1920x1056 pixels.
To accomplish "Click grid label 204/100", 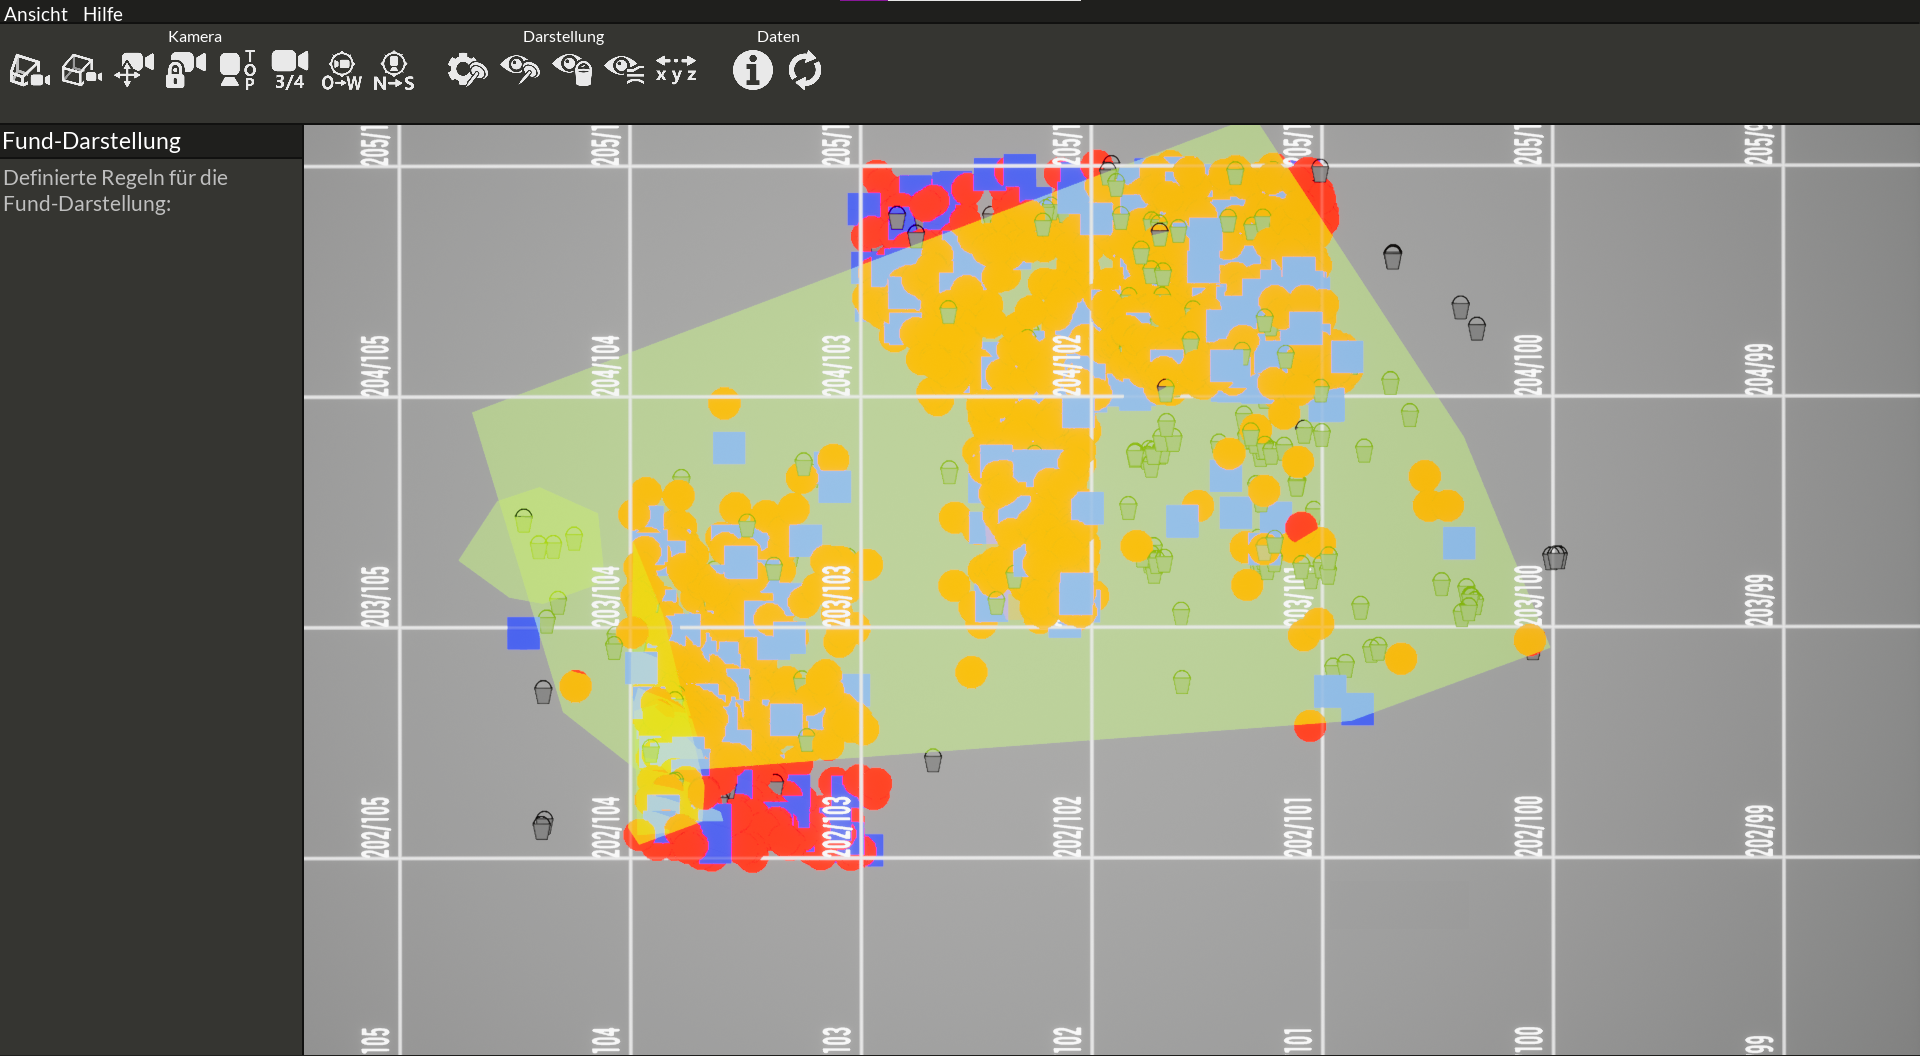I will click(x=1528, y=364).
